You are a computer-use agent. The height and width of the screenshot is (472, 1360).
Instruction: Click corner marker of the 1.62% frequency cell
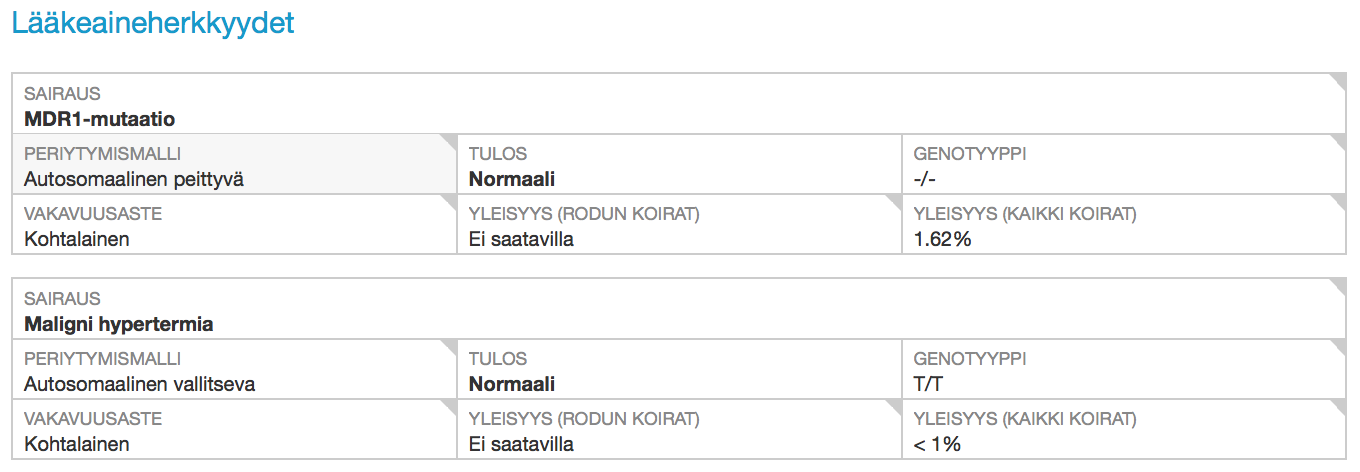tap(1338, 202)
